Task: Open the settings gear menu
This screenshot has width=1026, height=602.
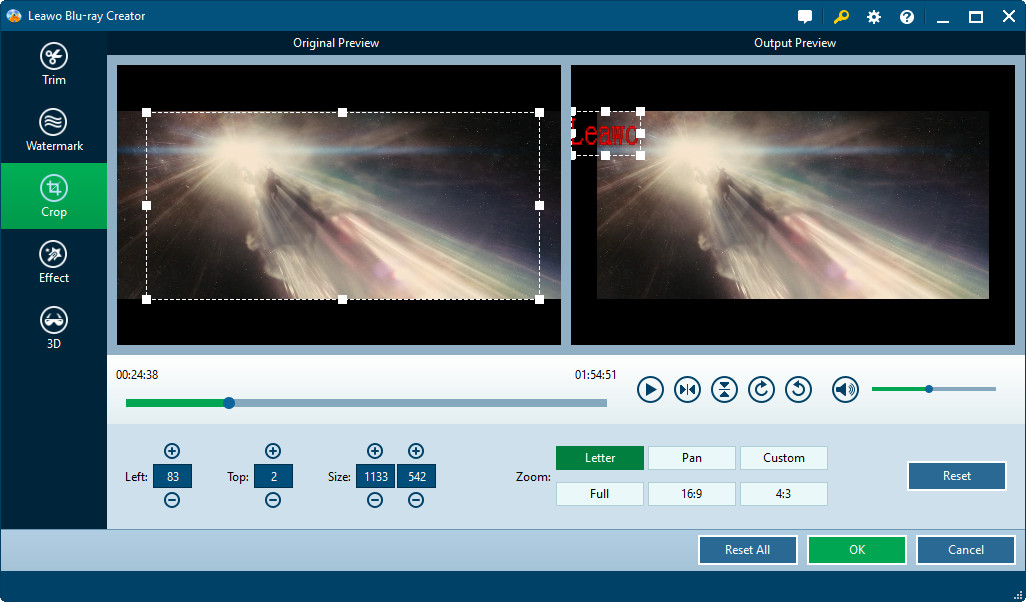Action: pos(873,16)
